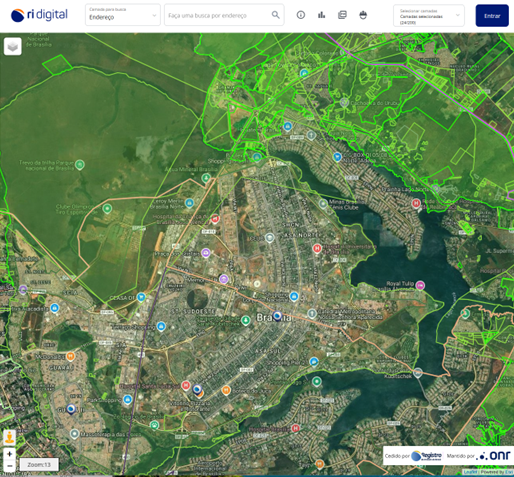Activate the street view pegman icon

click(x=10, y=437)
